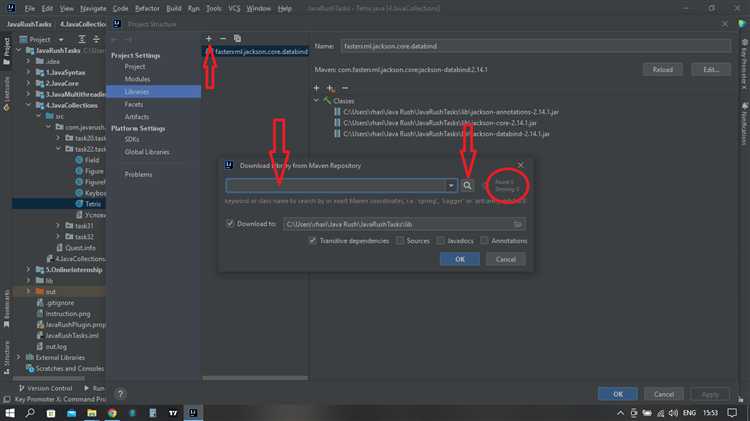The width and height of the screenshot is (750, 421).
Task: Collapse the Classes node
Action: [316, 100]
